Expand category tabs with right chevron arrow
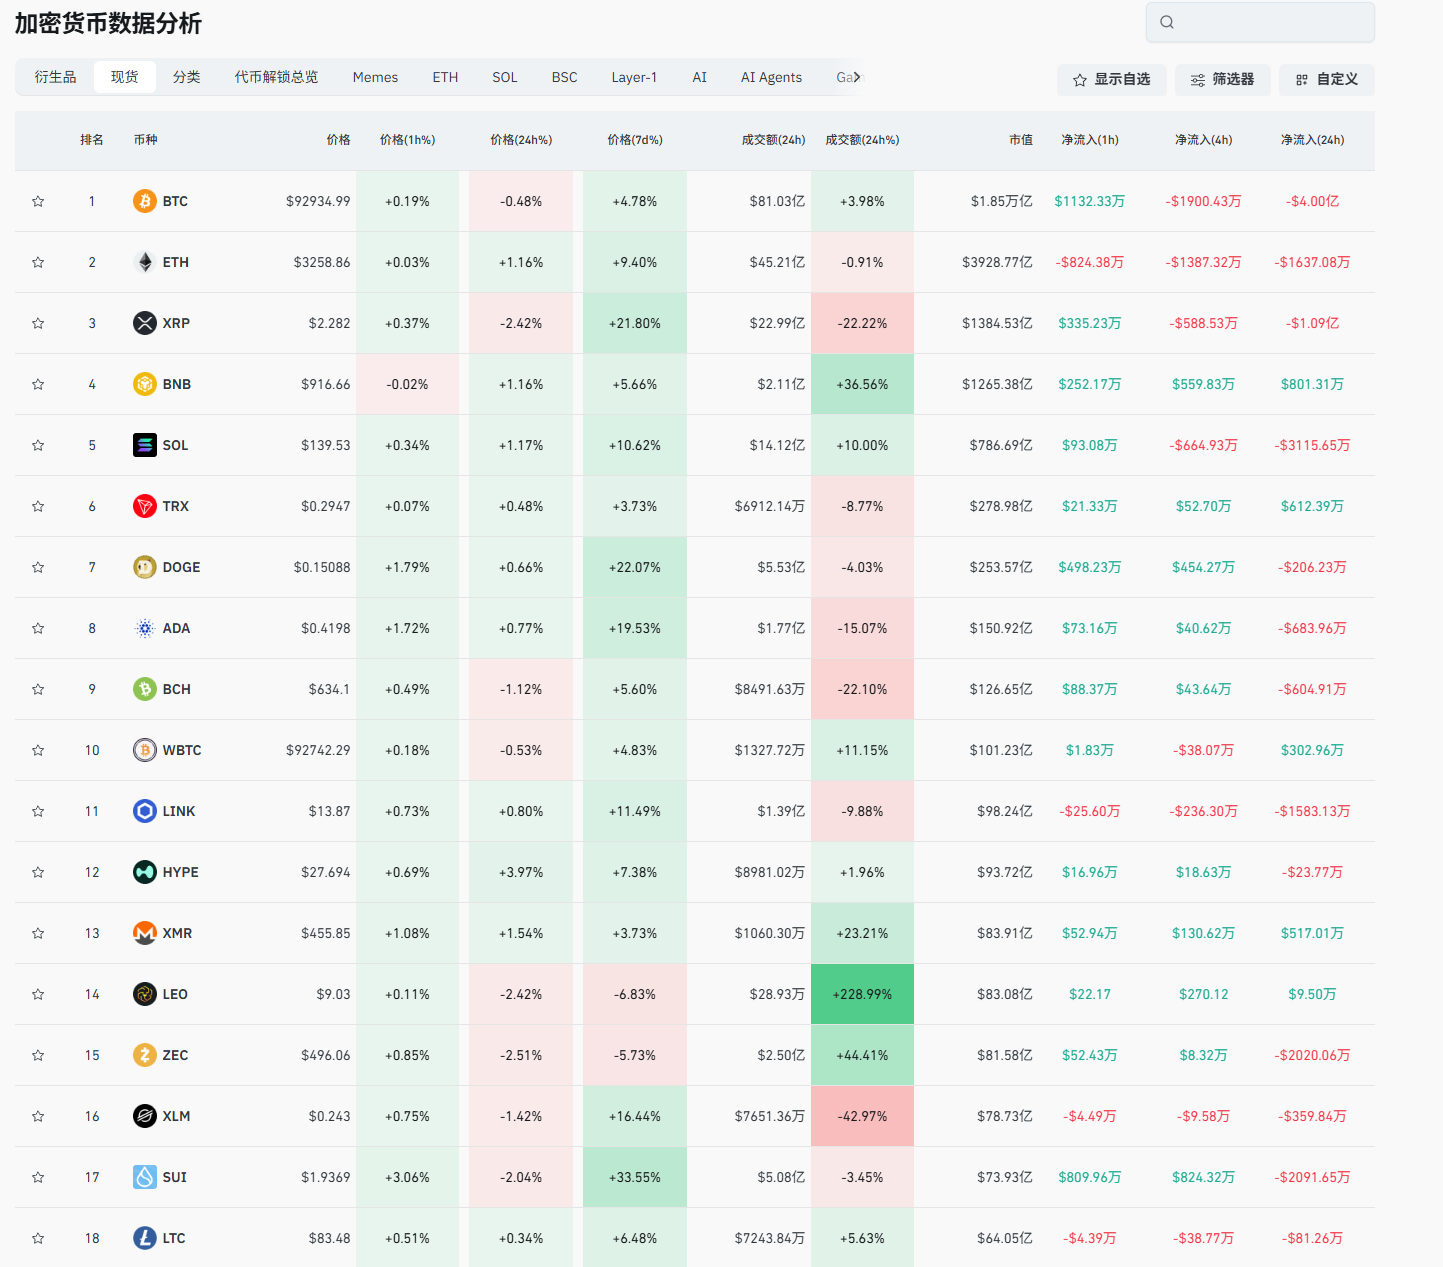The image size is (1443, 1267). (856, 77)
